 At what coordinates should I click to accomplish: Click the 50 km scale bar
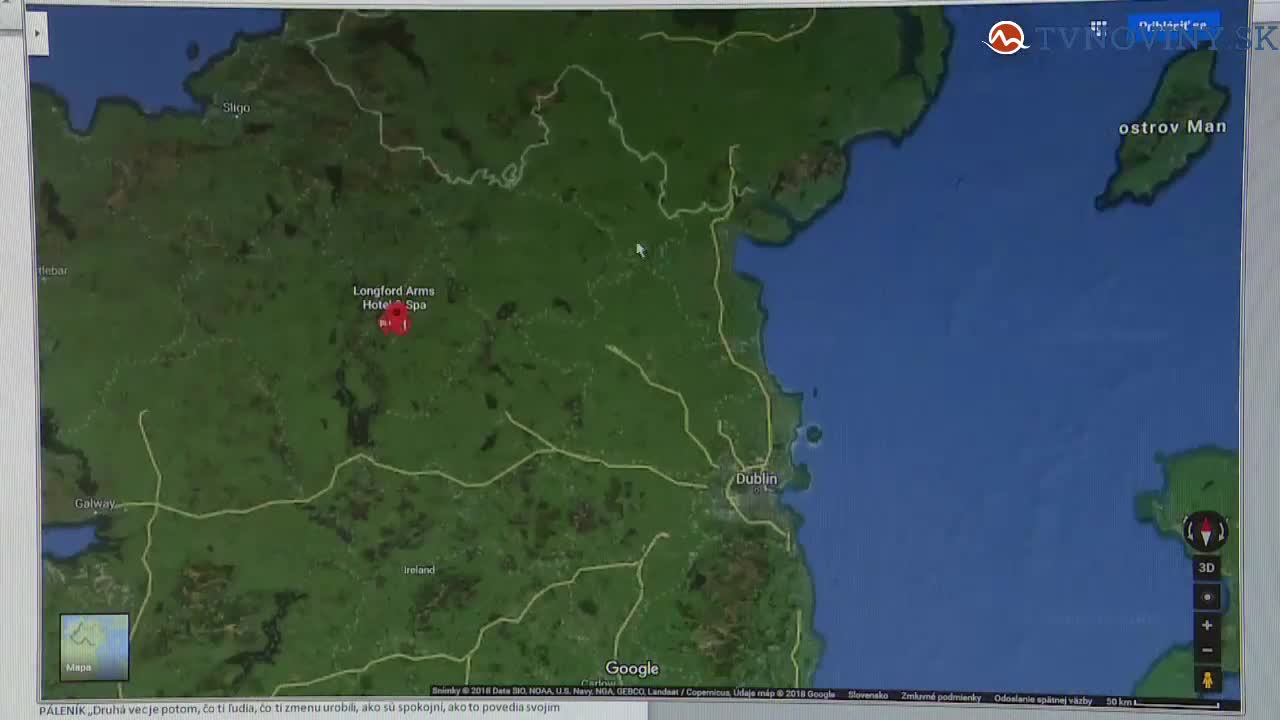point(1163,701)
